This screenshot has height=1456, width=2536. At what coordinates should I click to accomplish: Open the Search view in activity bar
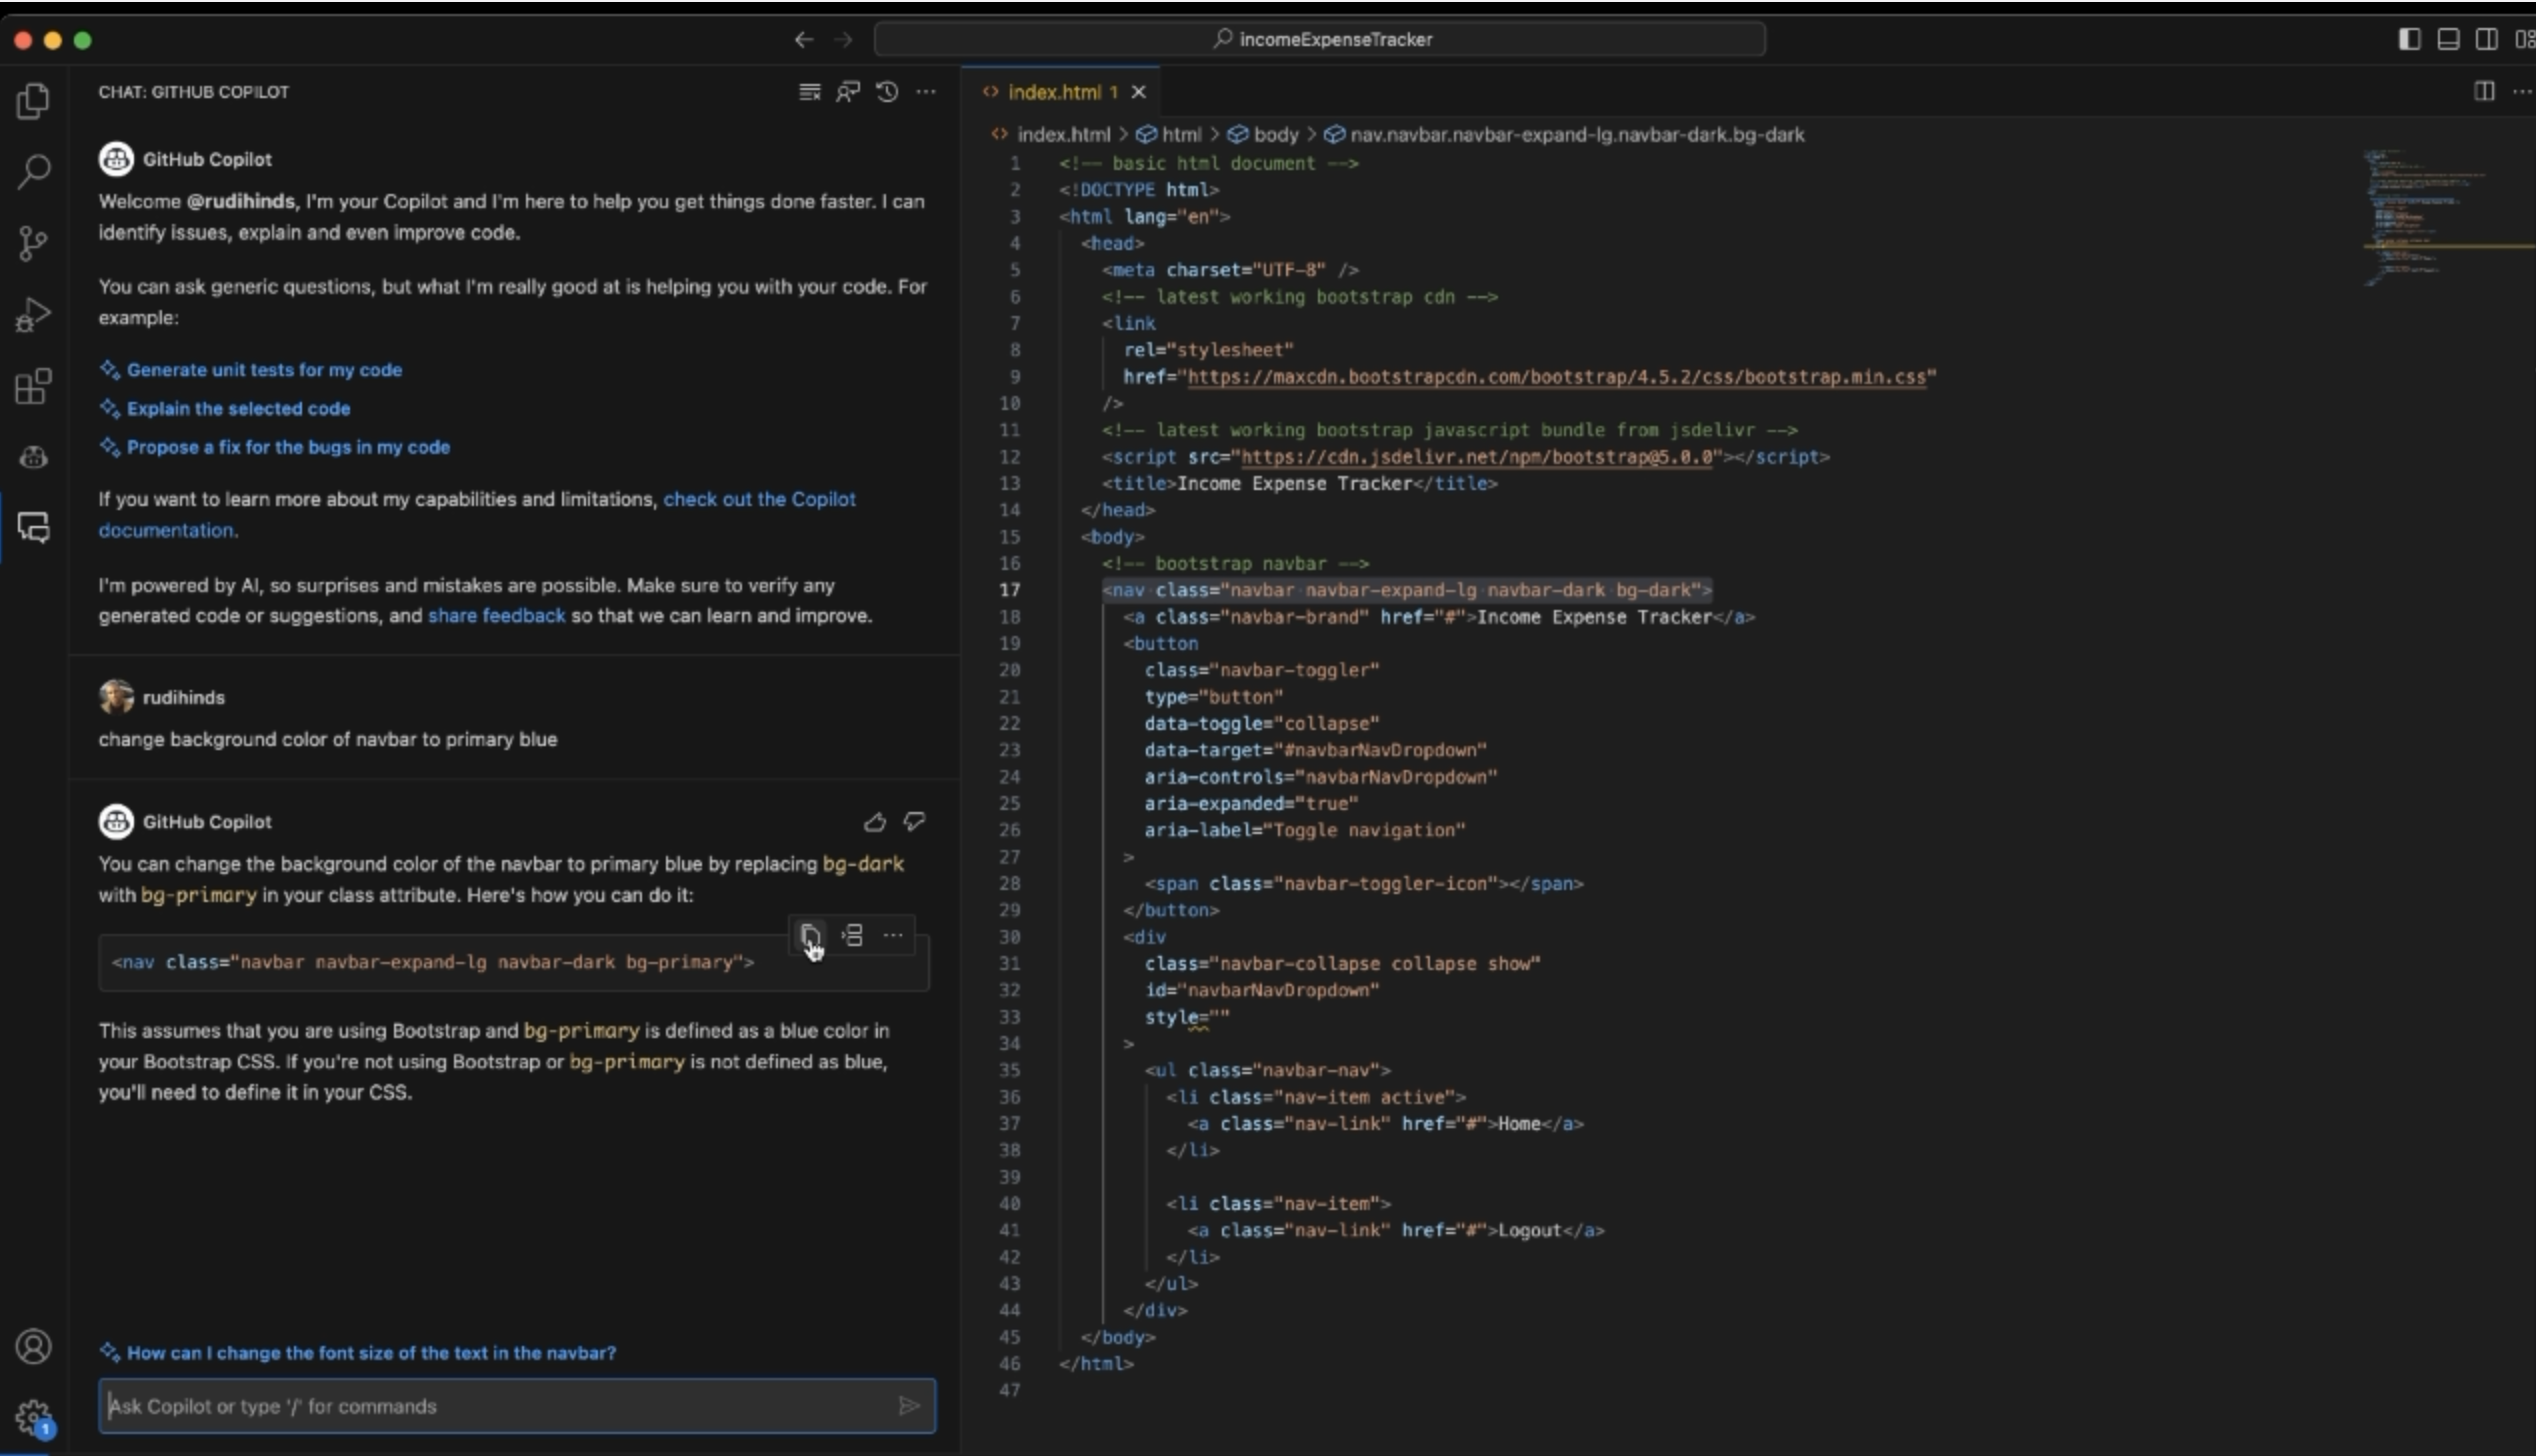point(33,171)
